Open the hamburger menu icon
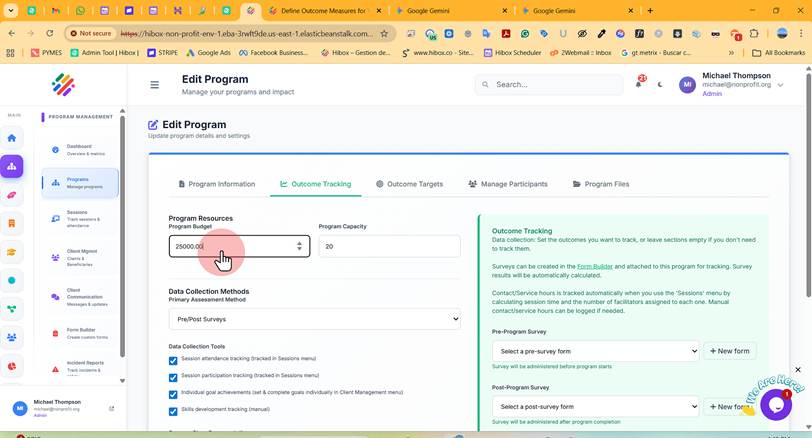This screenshot has height=438, width=812. coord(154,85)
